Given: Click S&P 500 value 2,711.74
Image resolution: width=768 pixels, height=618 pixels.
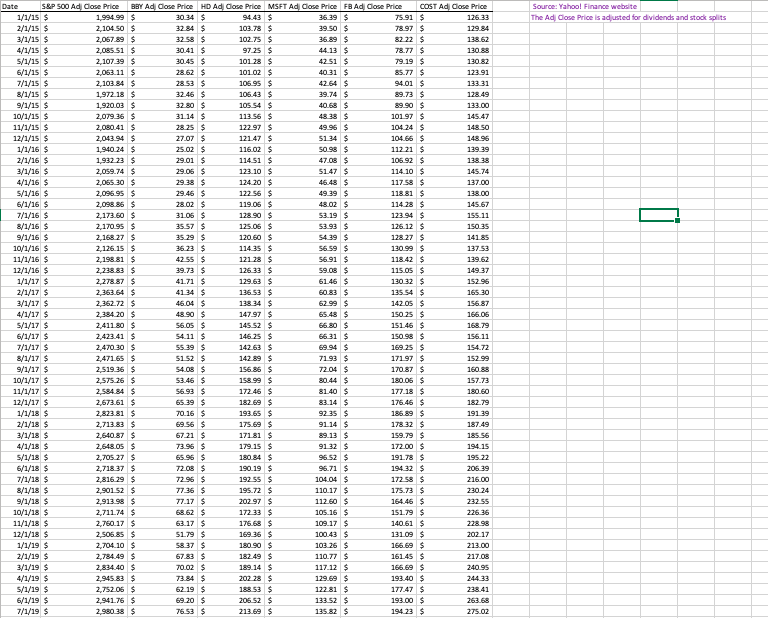Looking at the screenshot, I should point(84,512).
